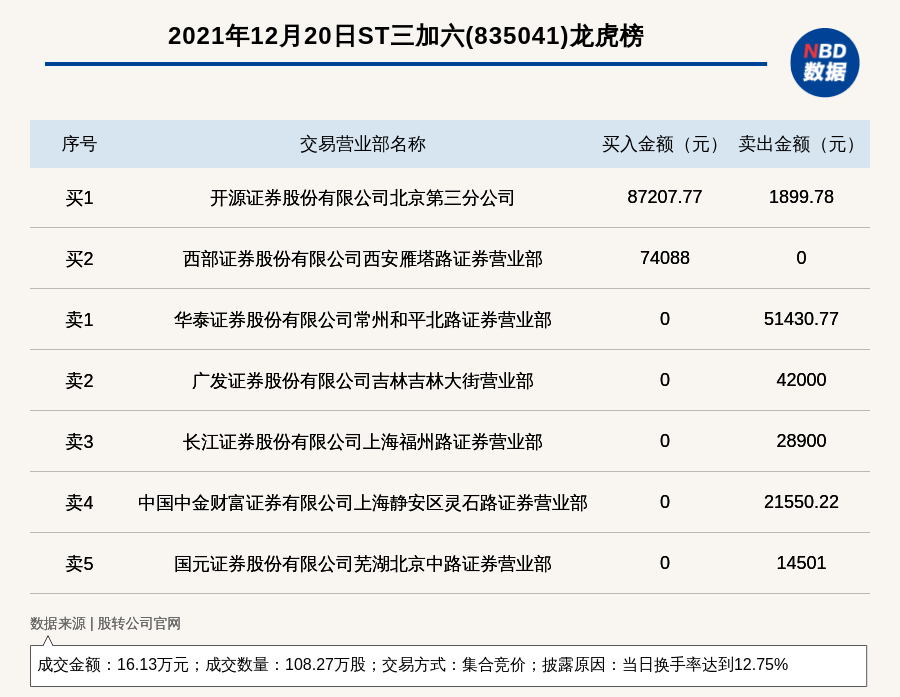Image resolution: width=900 pixels, height=697 pixels.
Task: Click the NBD数据 logo icon
Action: pyautogui.click(x=824, y=62)
